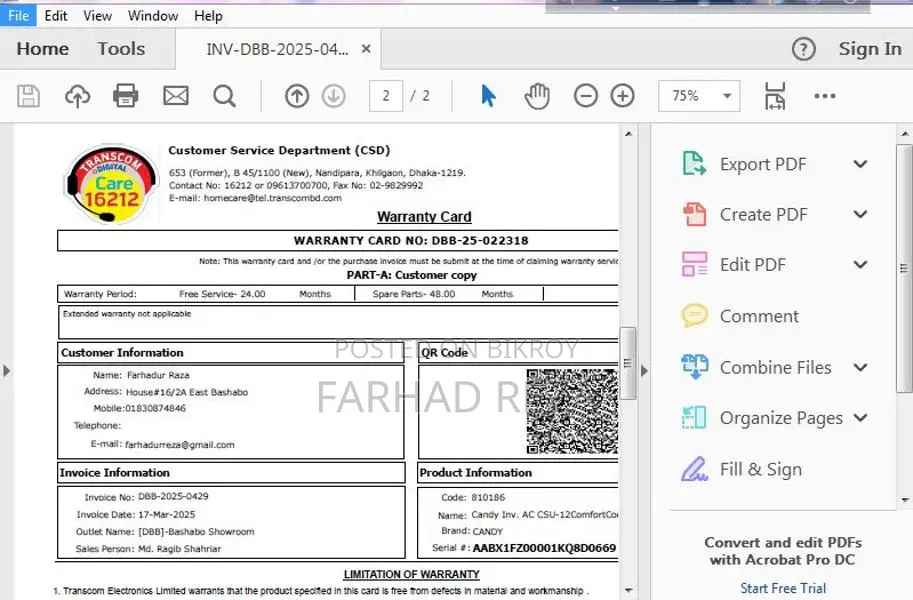Click document scrollbar up arrow
Viewport: 913px width, 600px height.
(x=628, y=133)
